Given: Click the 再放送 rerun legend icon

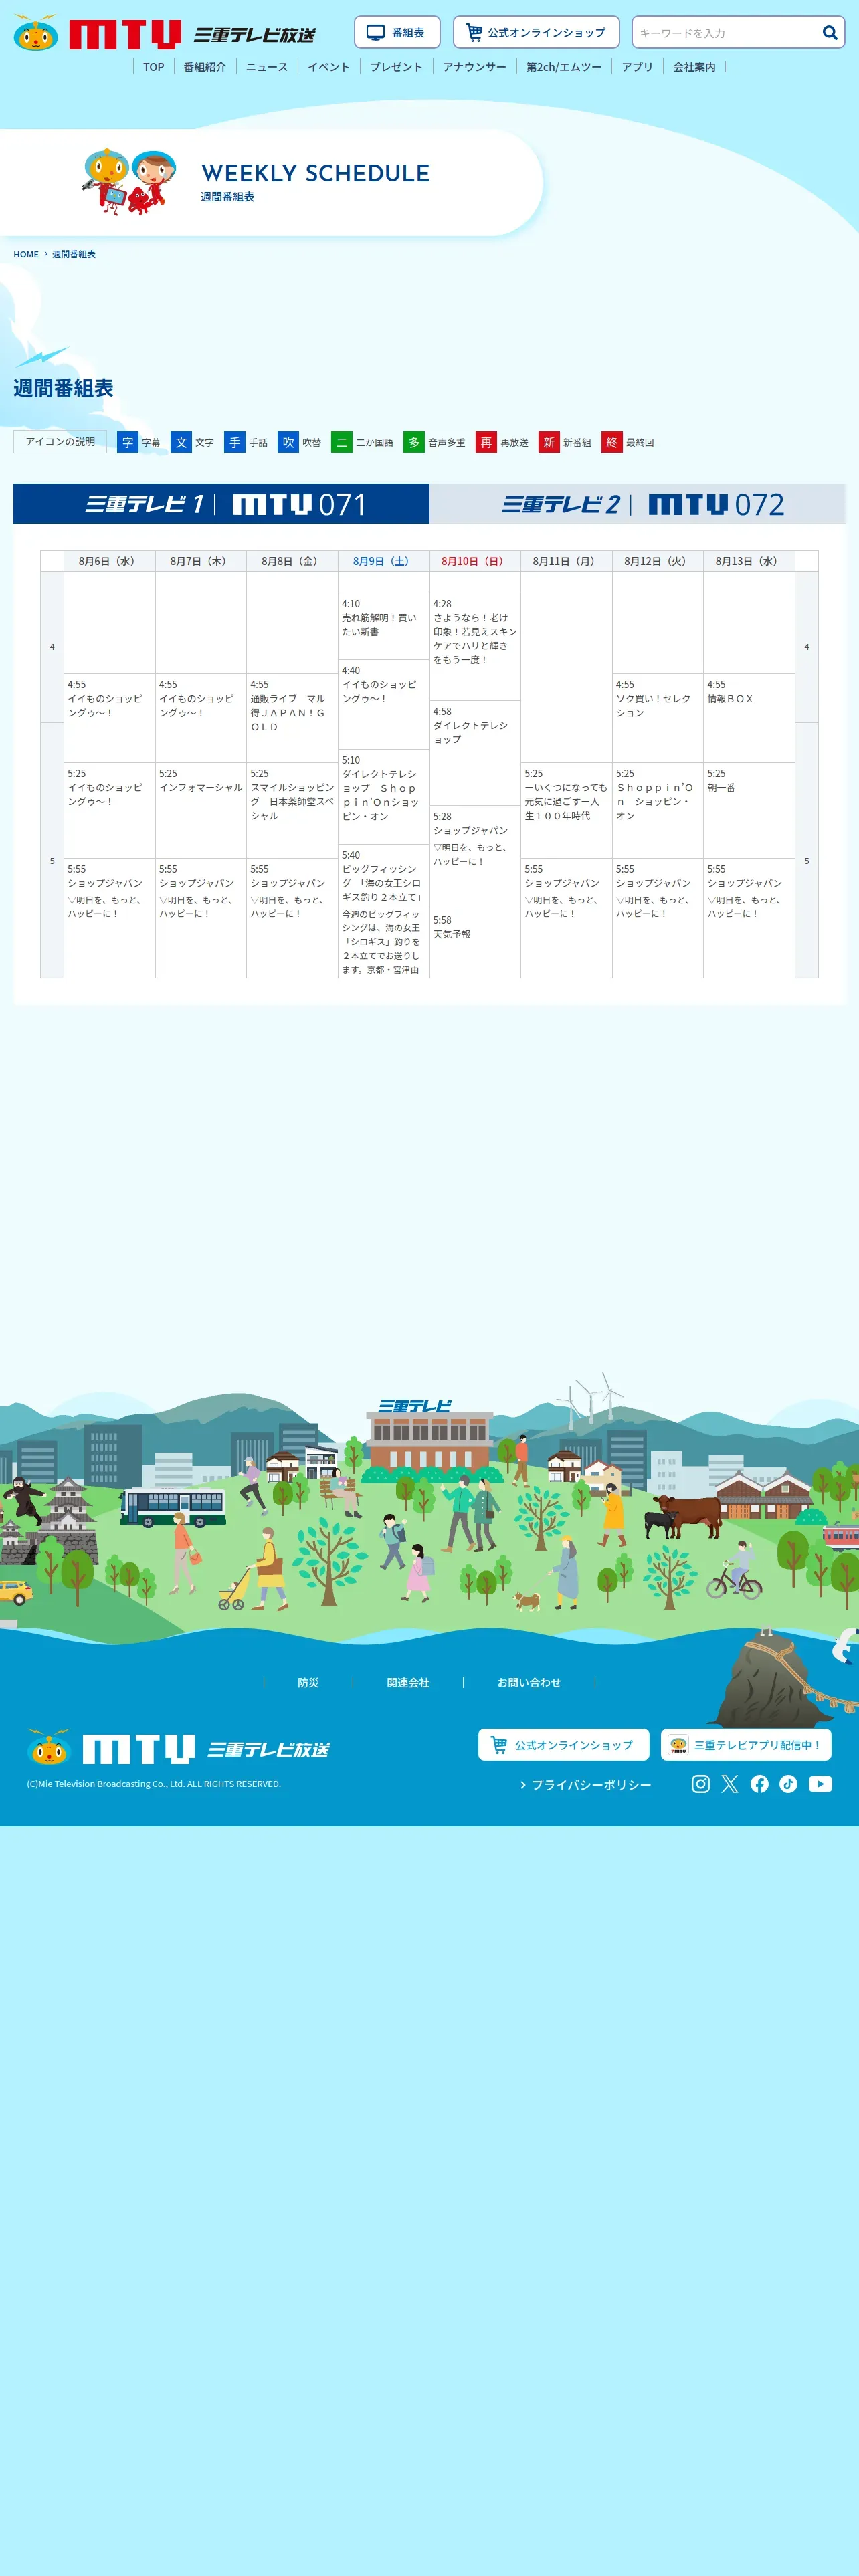Looking at the screenshot, I should 486,442.
